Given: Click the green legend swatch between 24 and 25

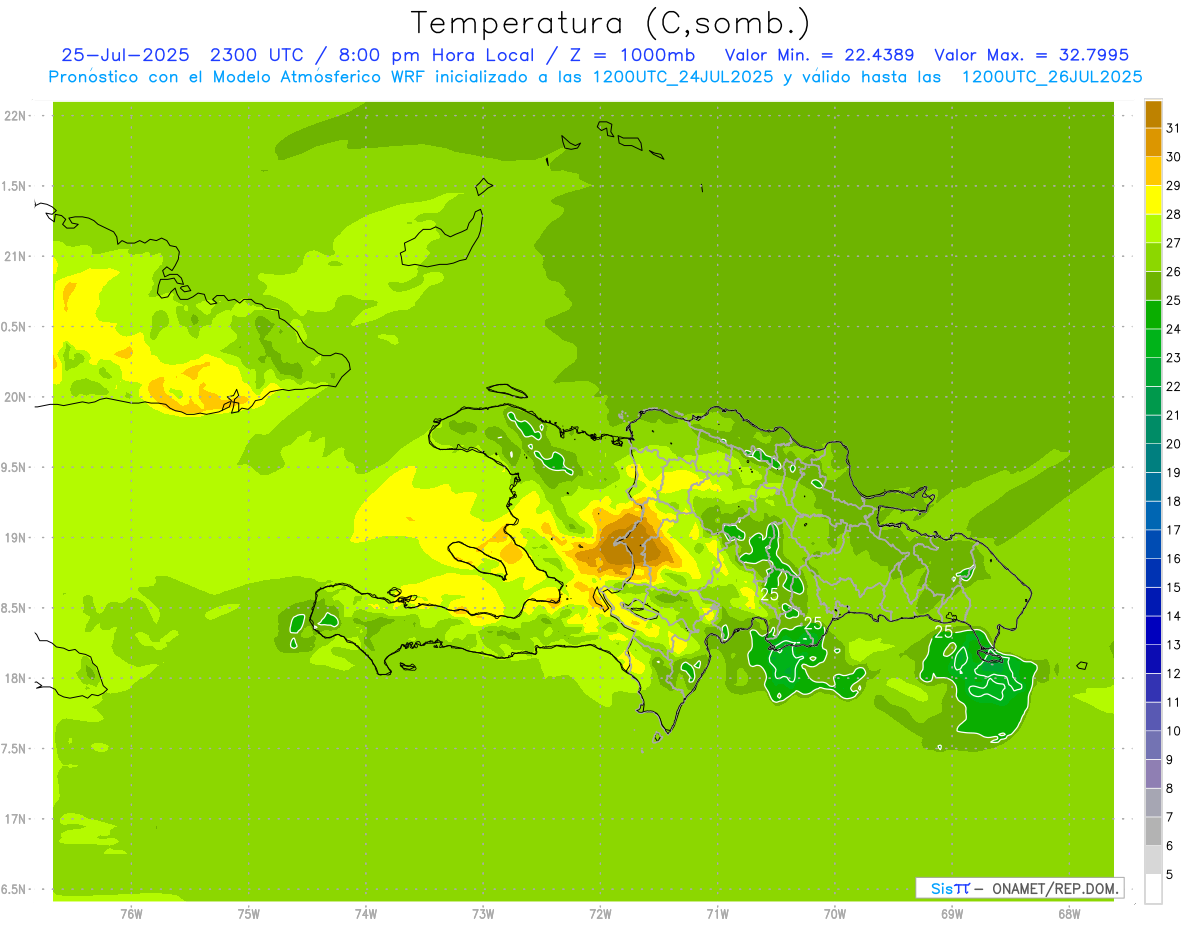Looking at the screenshot, I should pos(1153,314).
